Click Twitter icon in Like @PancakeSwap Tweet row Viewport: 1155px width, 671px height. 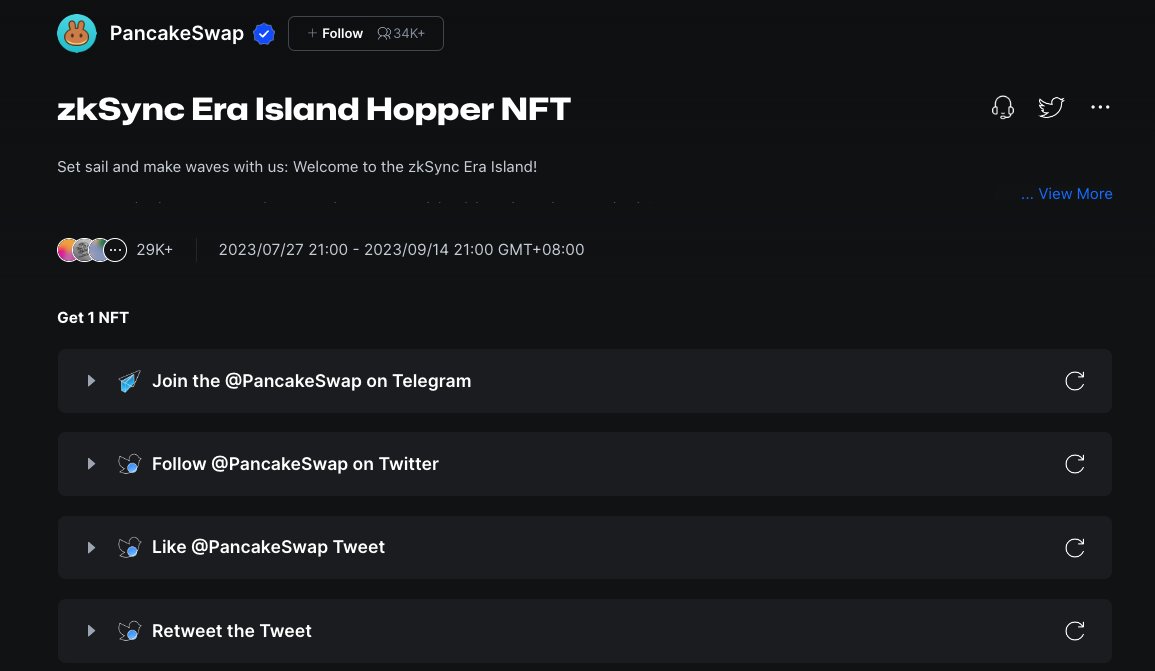click(x=130, y=547)
